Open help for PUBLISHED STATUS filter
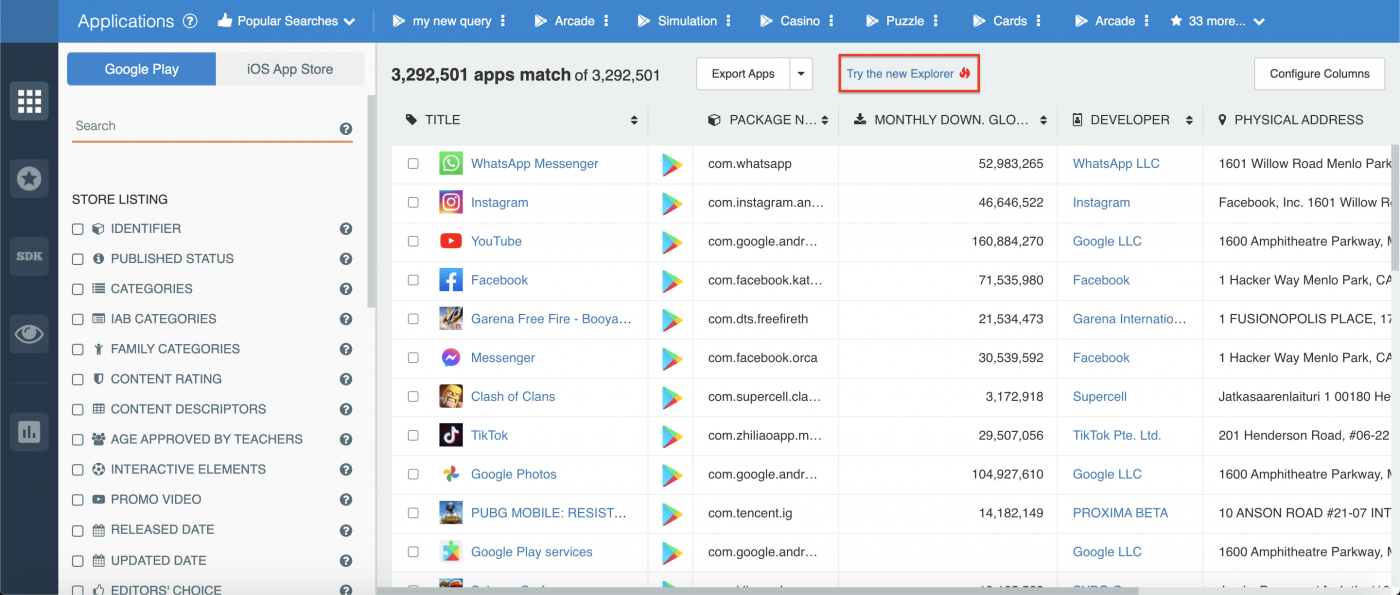1400x595 pixels. pos(346,259)
